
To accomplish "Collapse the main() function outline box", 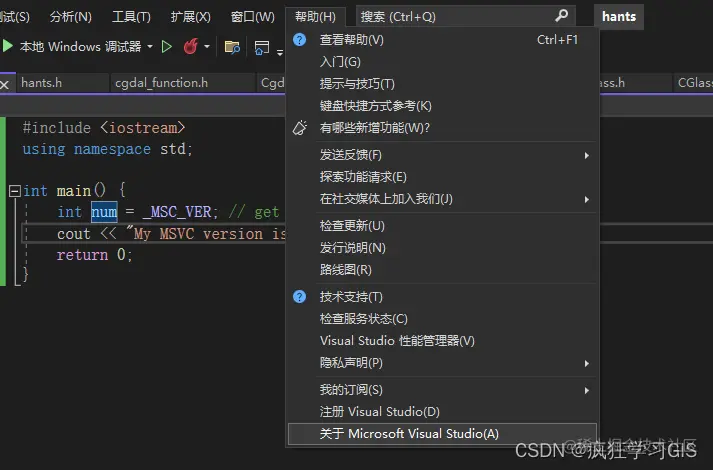I will 15,191.
